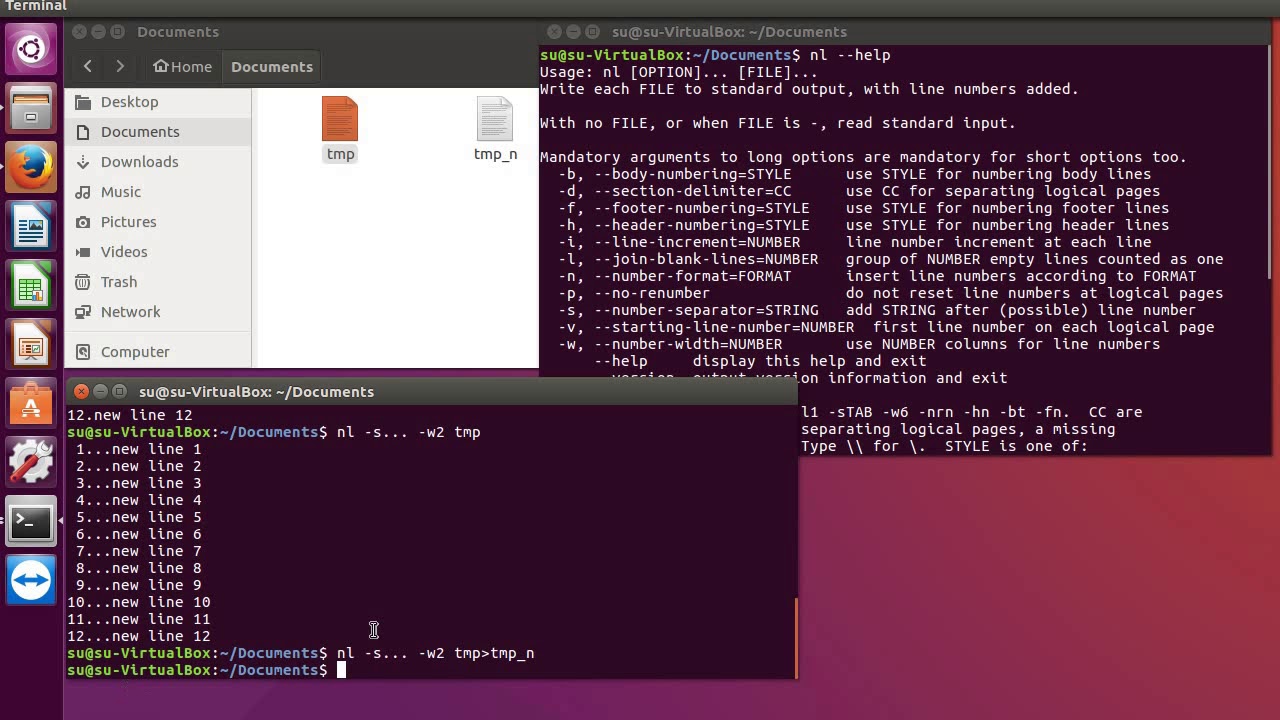Viewport: 1280px width, 720px height.
Task: Open Files manager from launcher
Action: 31,108
